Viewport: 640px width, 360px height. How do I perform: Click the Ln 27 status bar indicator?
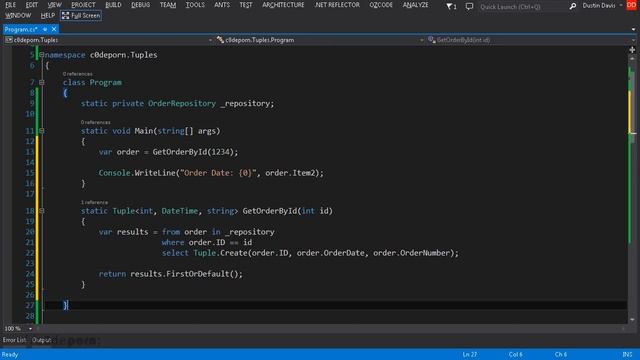469,354
